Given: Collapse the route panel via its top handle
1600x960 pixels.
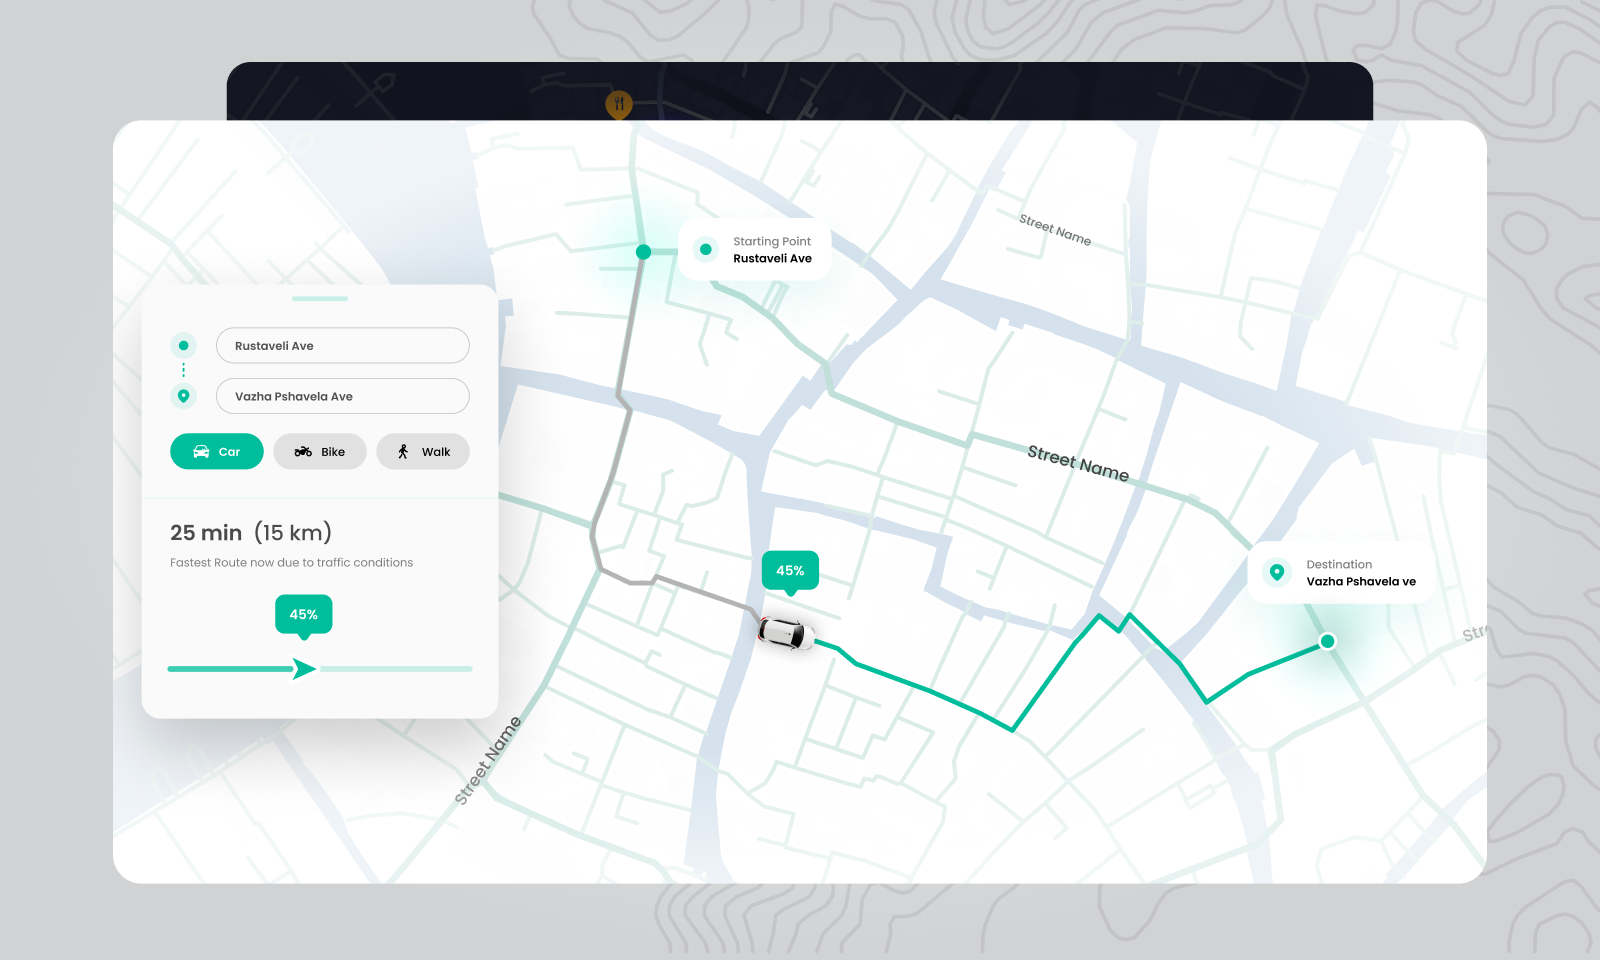Looking at the screenshot, I should (x=322, y=298).
